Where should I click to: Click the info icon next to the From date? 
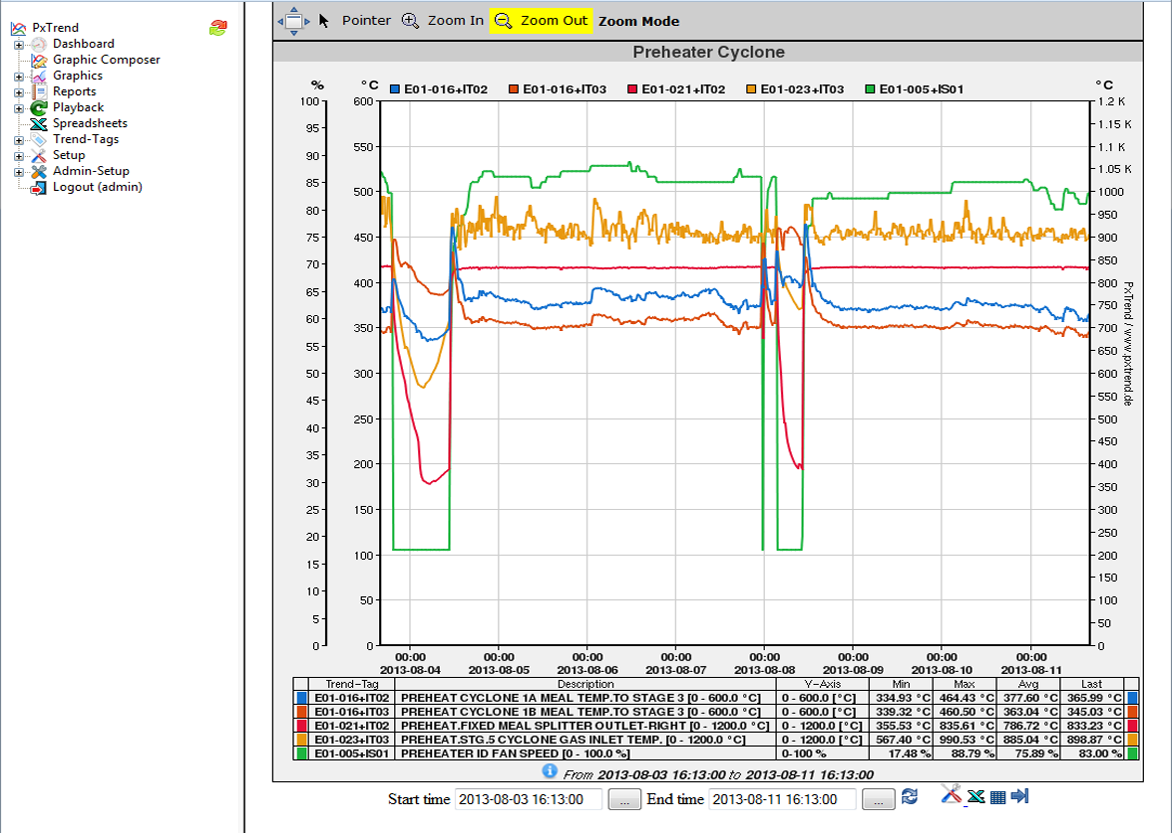(549, 772)
